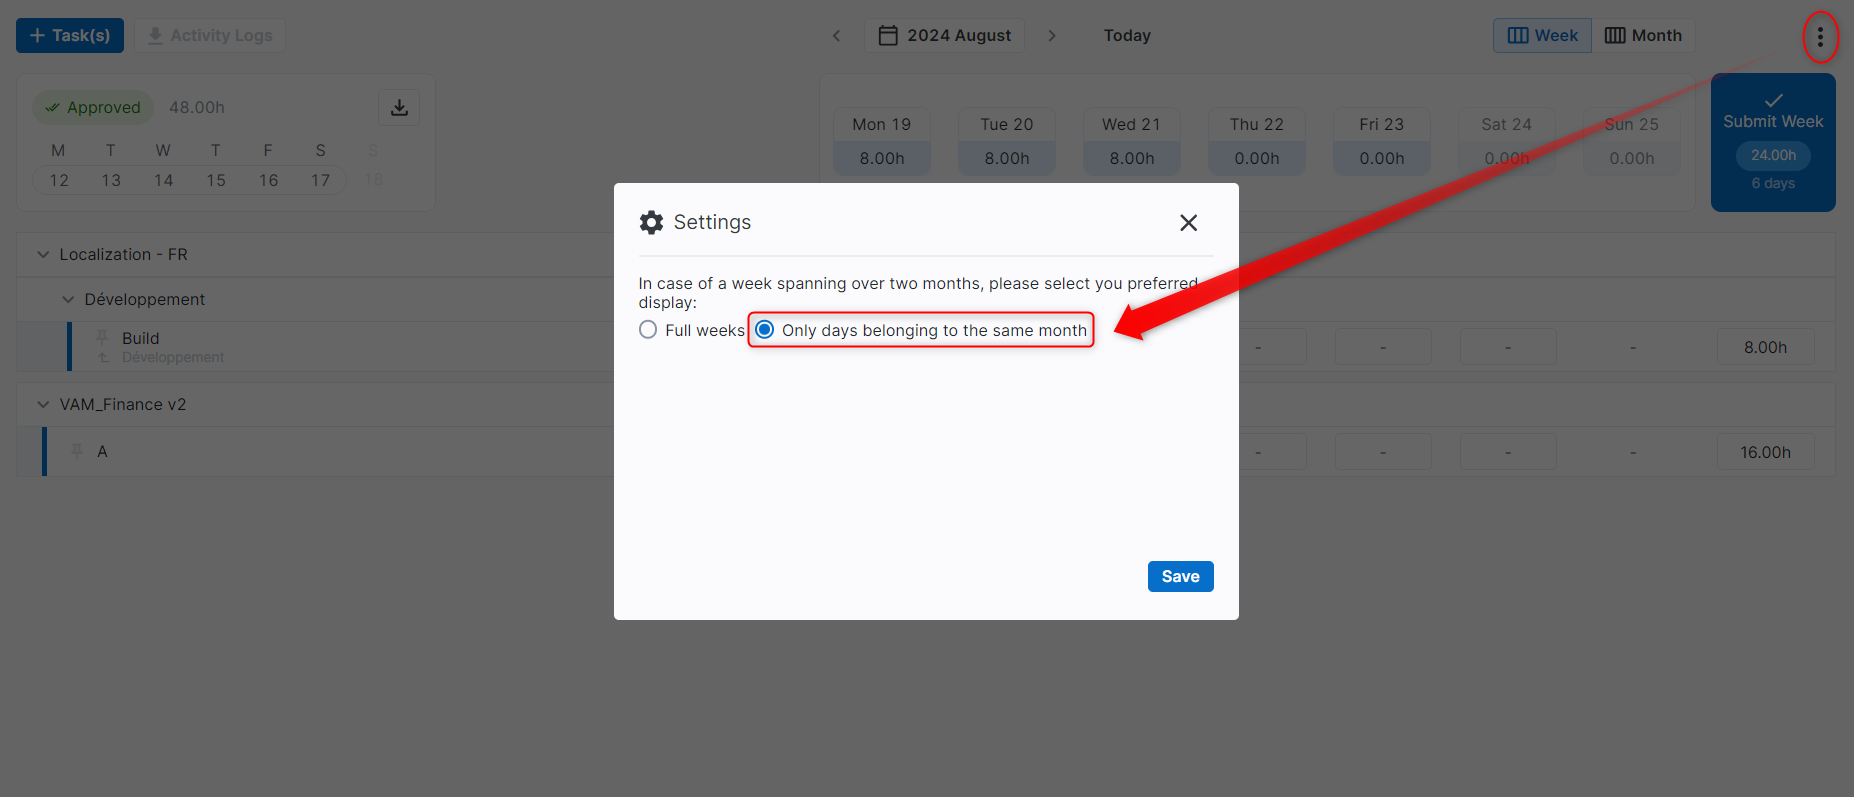Viewport: 1854px width, 797px height.
Task: Switch to the Month view tab
Action: (x=1643, y=36)
